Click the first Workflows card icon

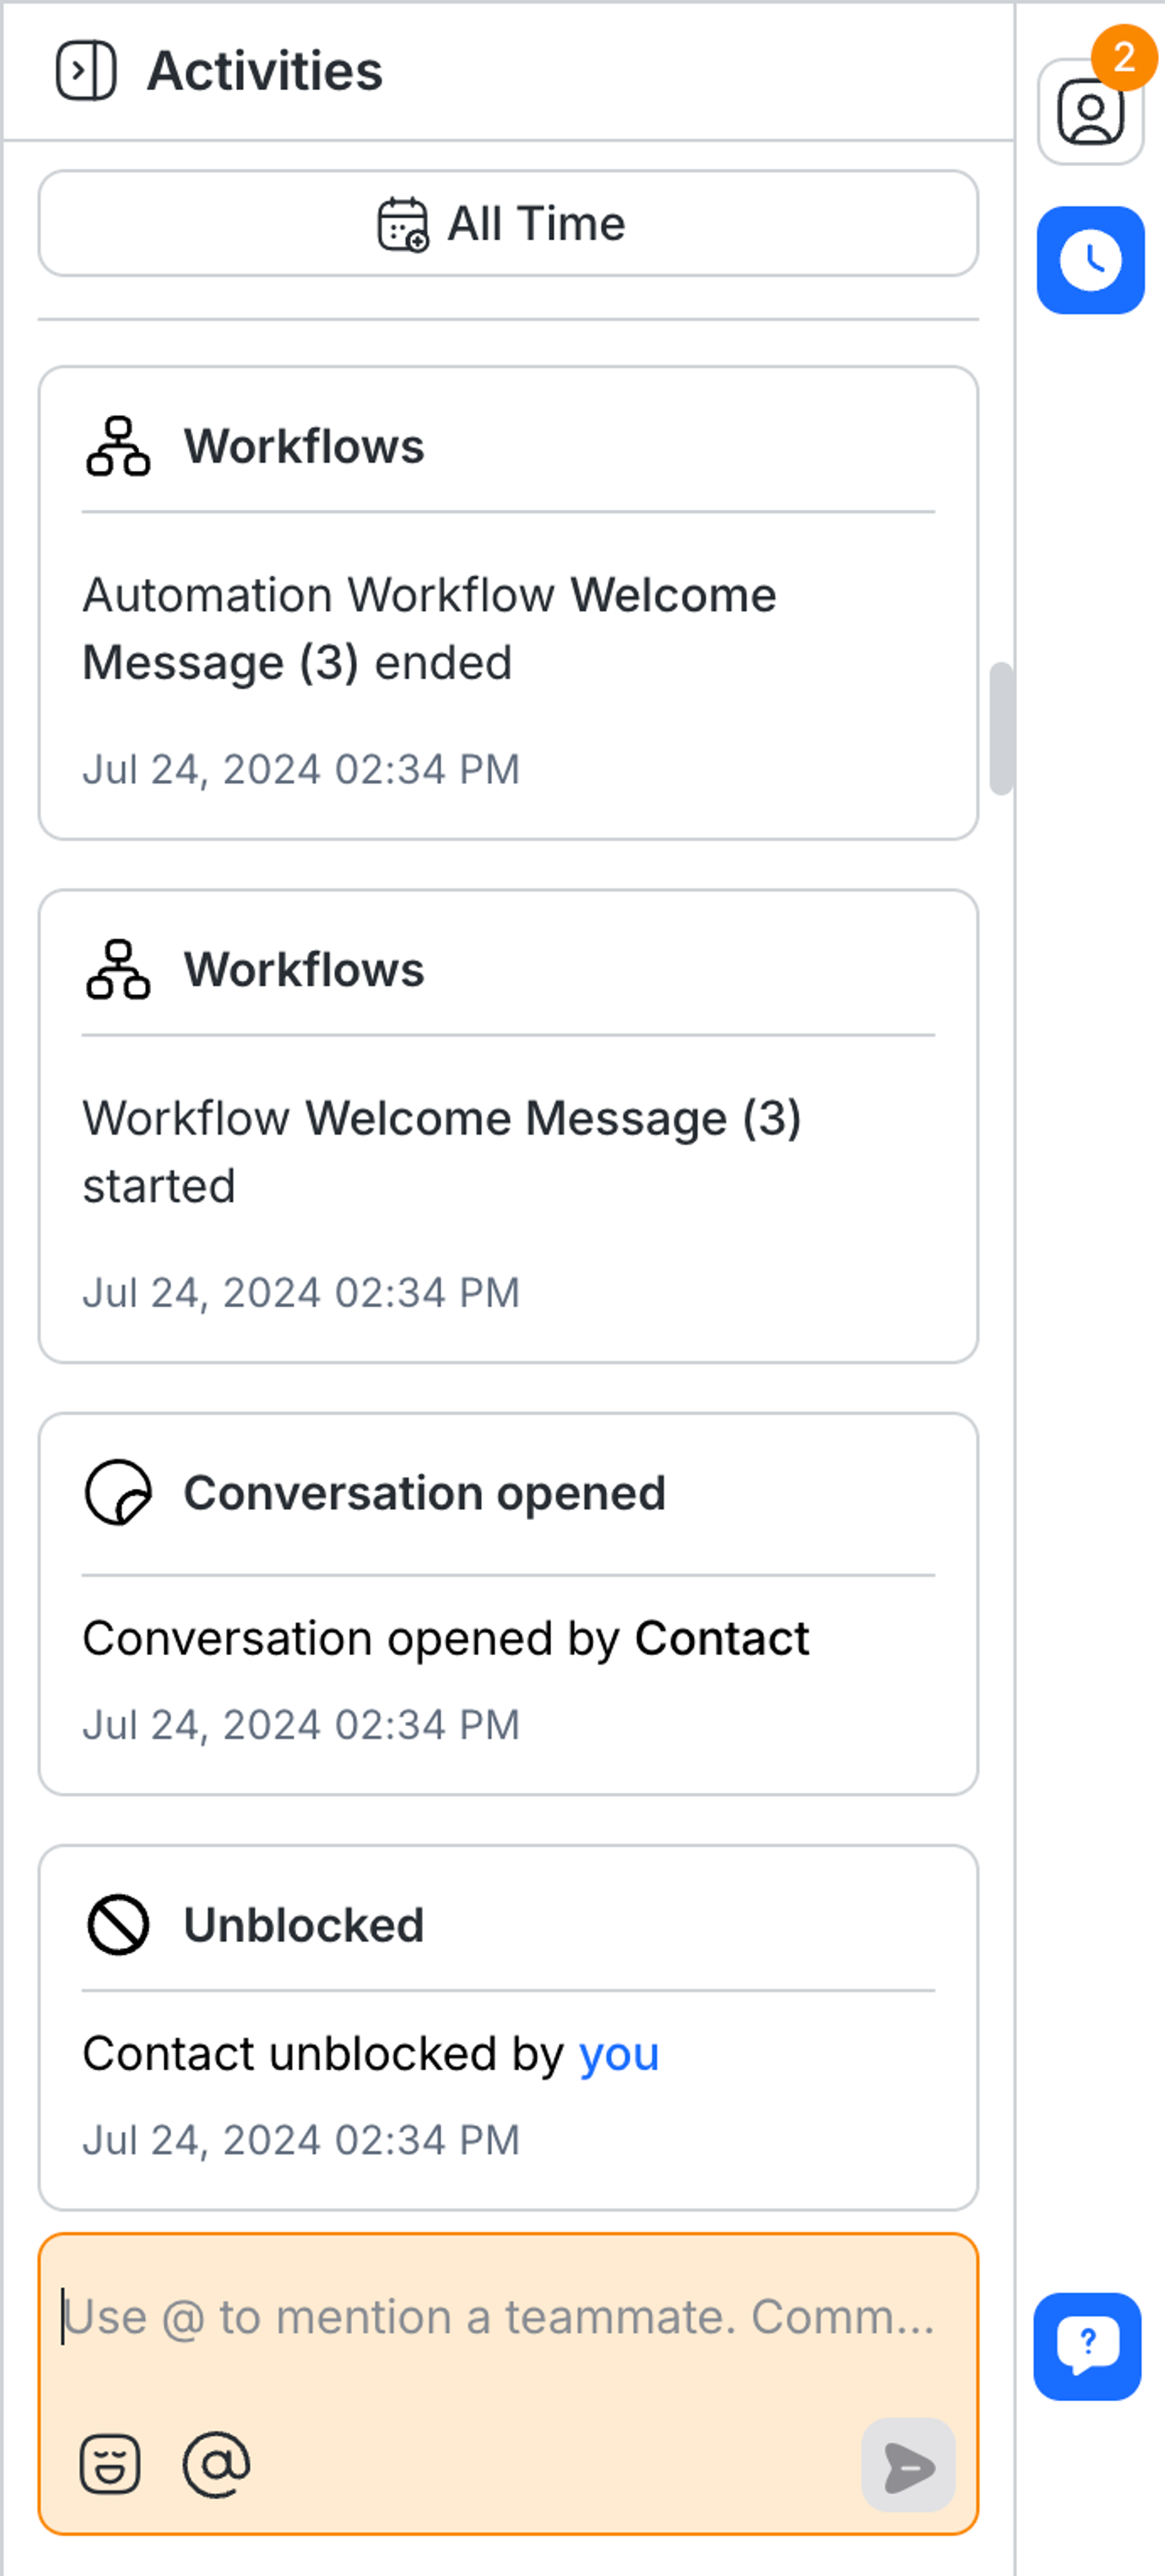pos(118,446)
